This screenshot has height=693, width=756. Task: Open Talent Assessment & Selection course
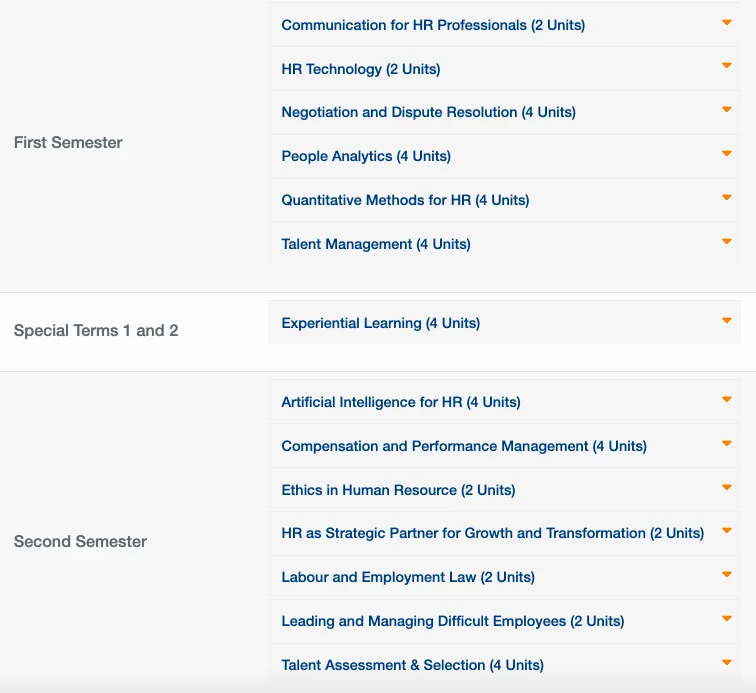[412, 665]
